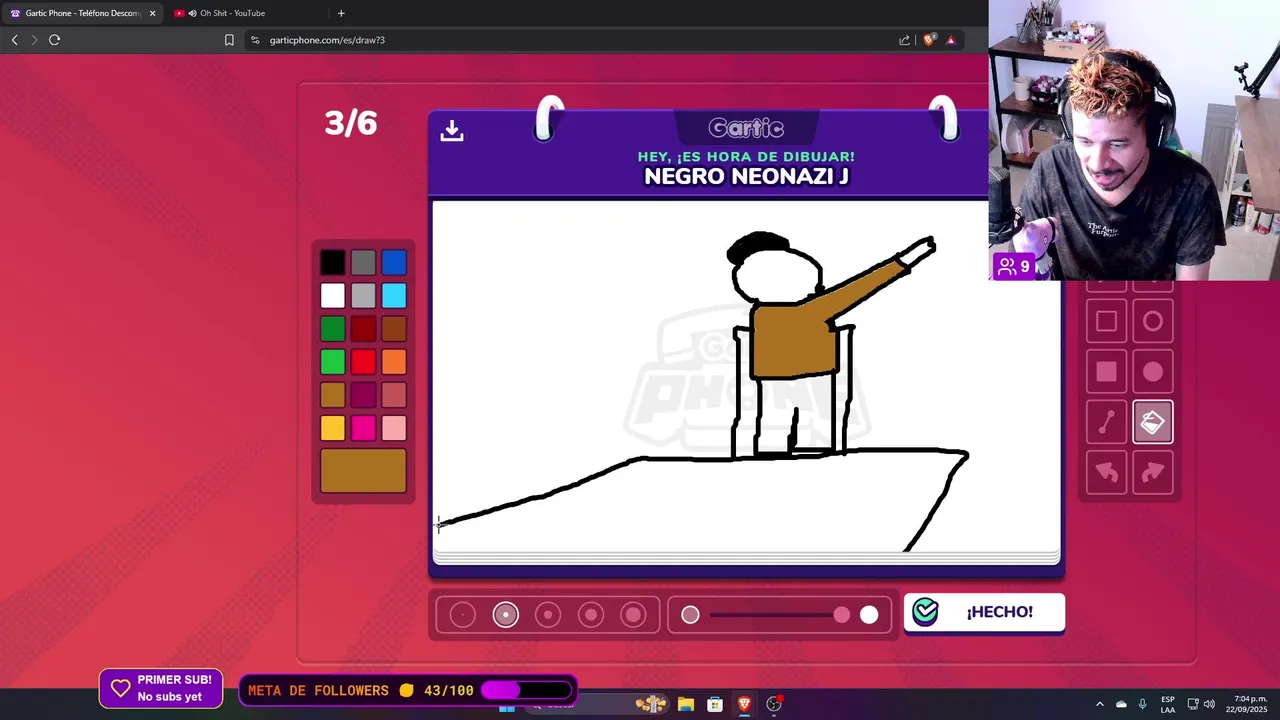Open Brave browser from the taskbar
1280x720 pixels.
pos(744,704)
